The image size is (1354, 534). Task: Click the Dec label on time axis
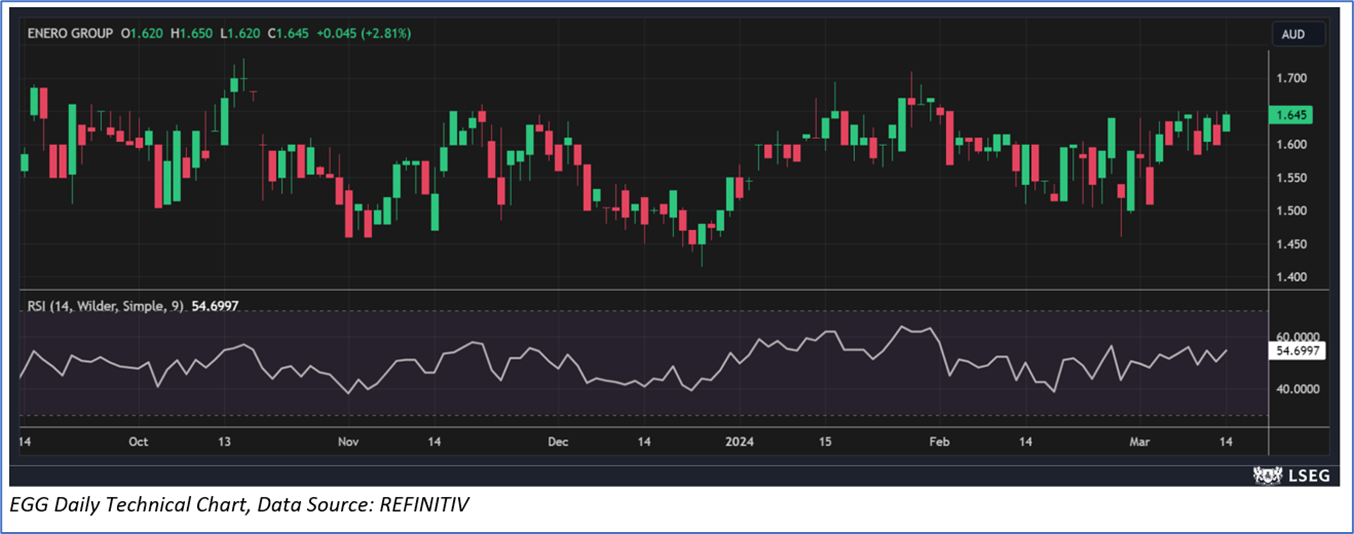558,441
